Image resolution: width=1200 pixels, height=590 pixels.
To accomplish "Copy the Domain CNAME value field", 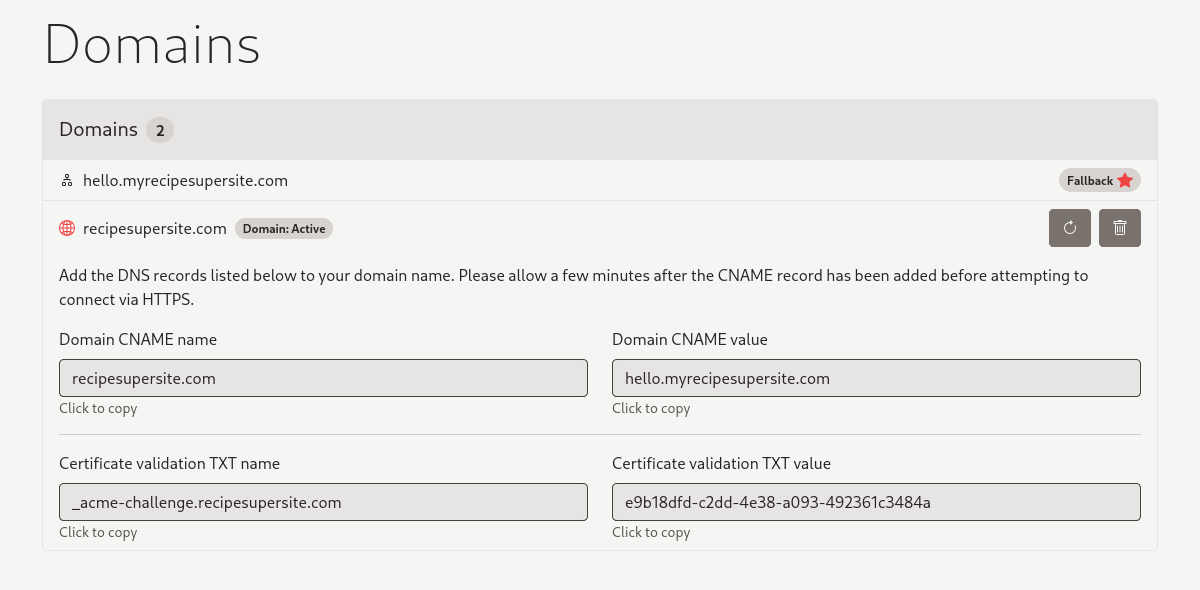I will coord(876,379).
